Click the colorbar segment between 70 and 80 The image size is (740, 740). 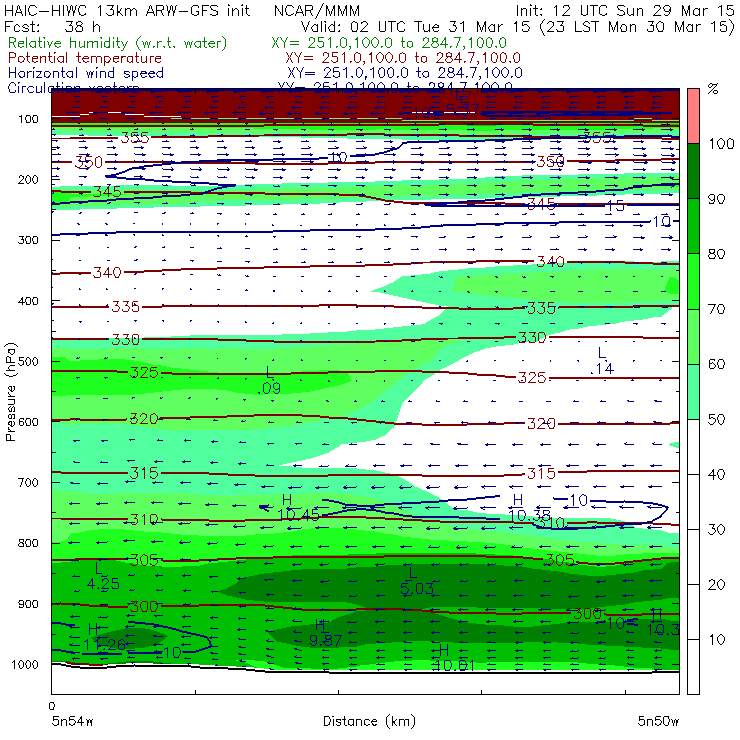click(x=693, y=281)
